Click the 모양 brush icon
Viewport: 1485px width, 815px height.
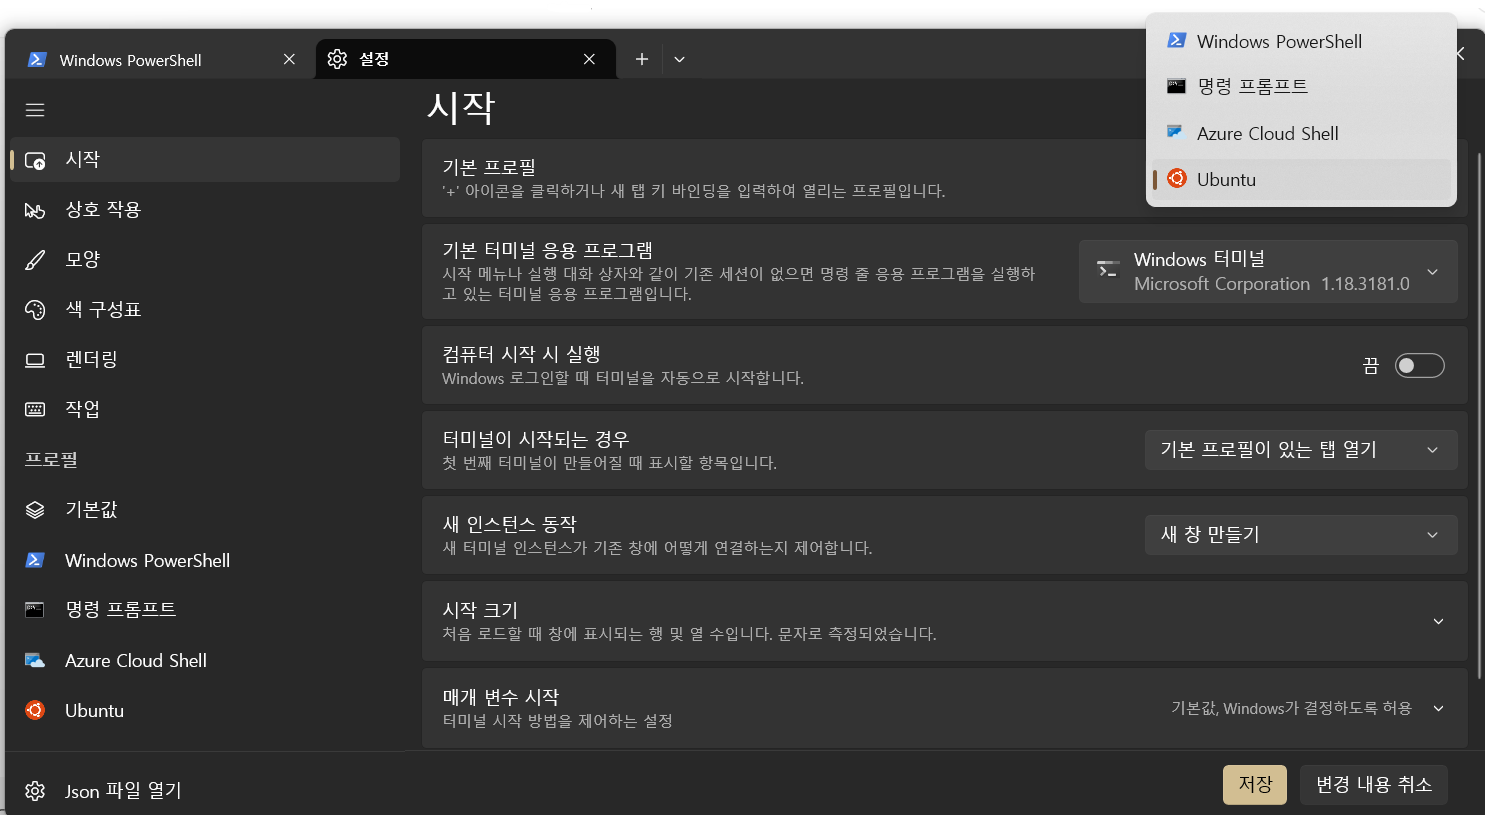(35, 260)
